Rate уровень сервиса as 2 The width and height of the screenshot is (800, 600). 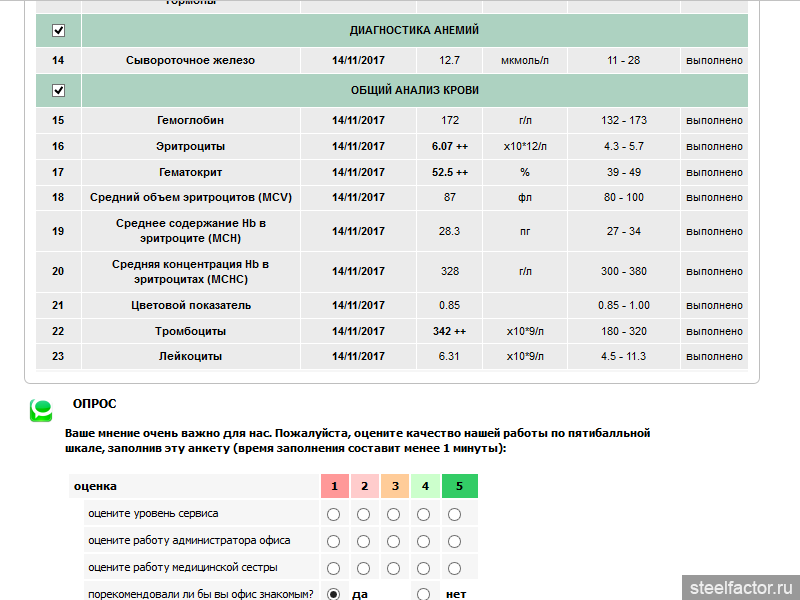363,514
